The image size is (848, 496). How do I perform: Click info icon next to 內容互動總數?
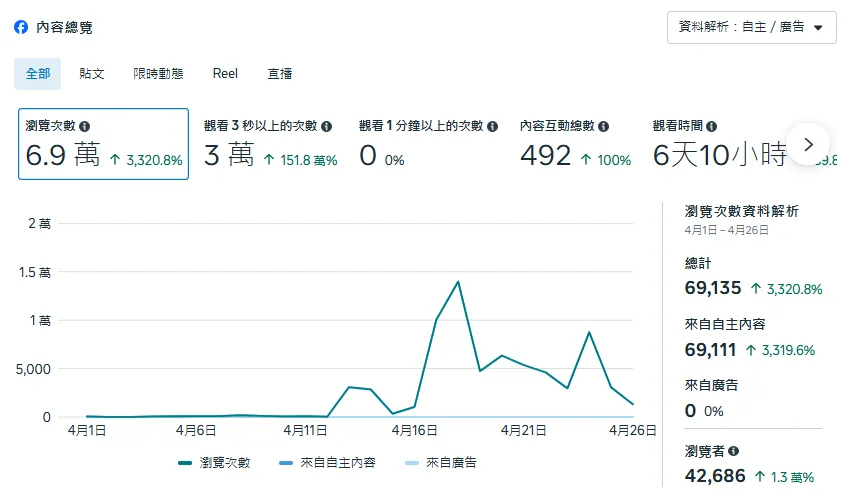(604, 127)
